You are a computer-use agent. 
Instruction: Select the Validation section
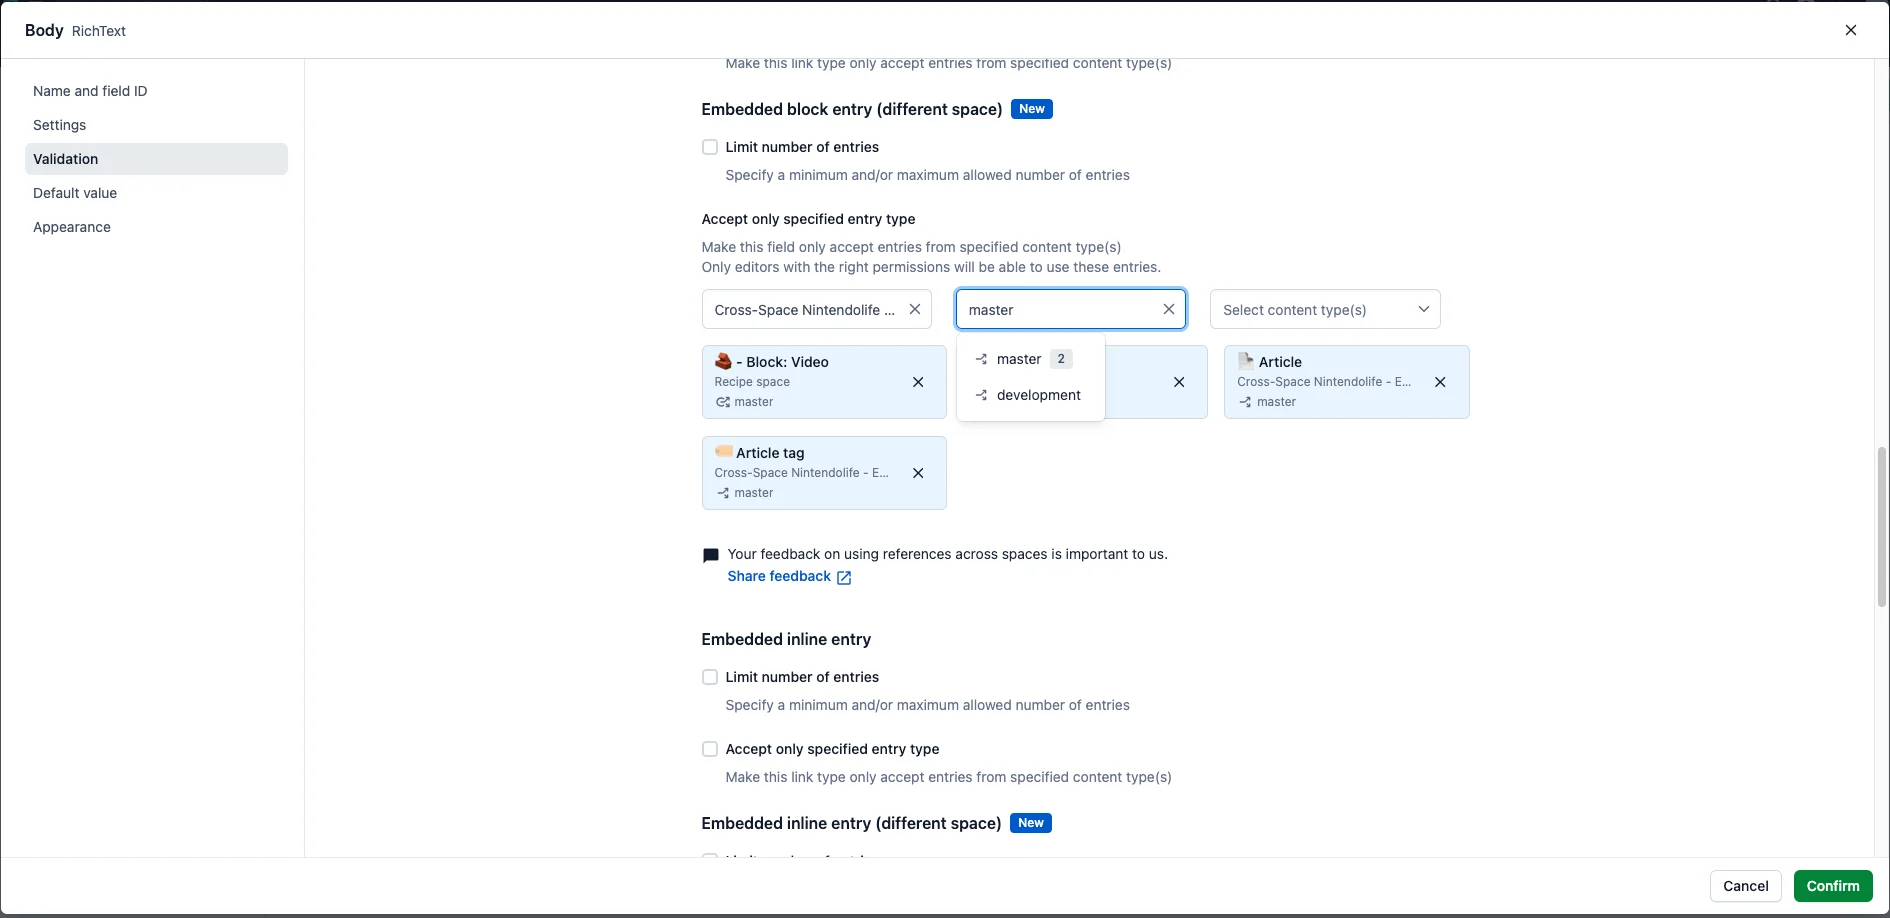click(156, 159)
